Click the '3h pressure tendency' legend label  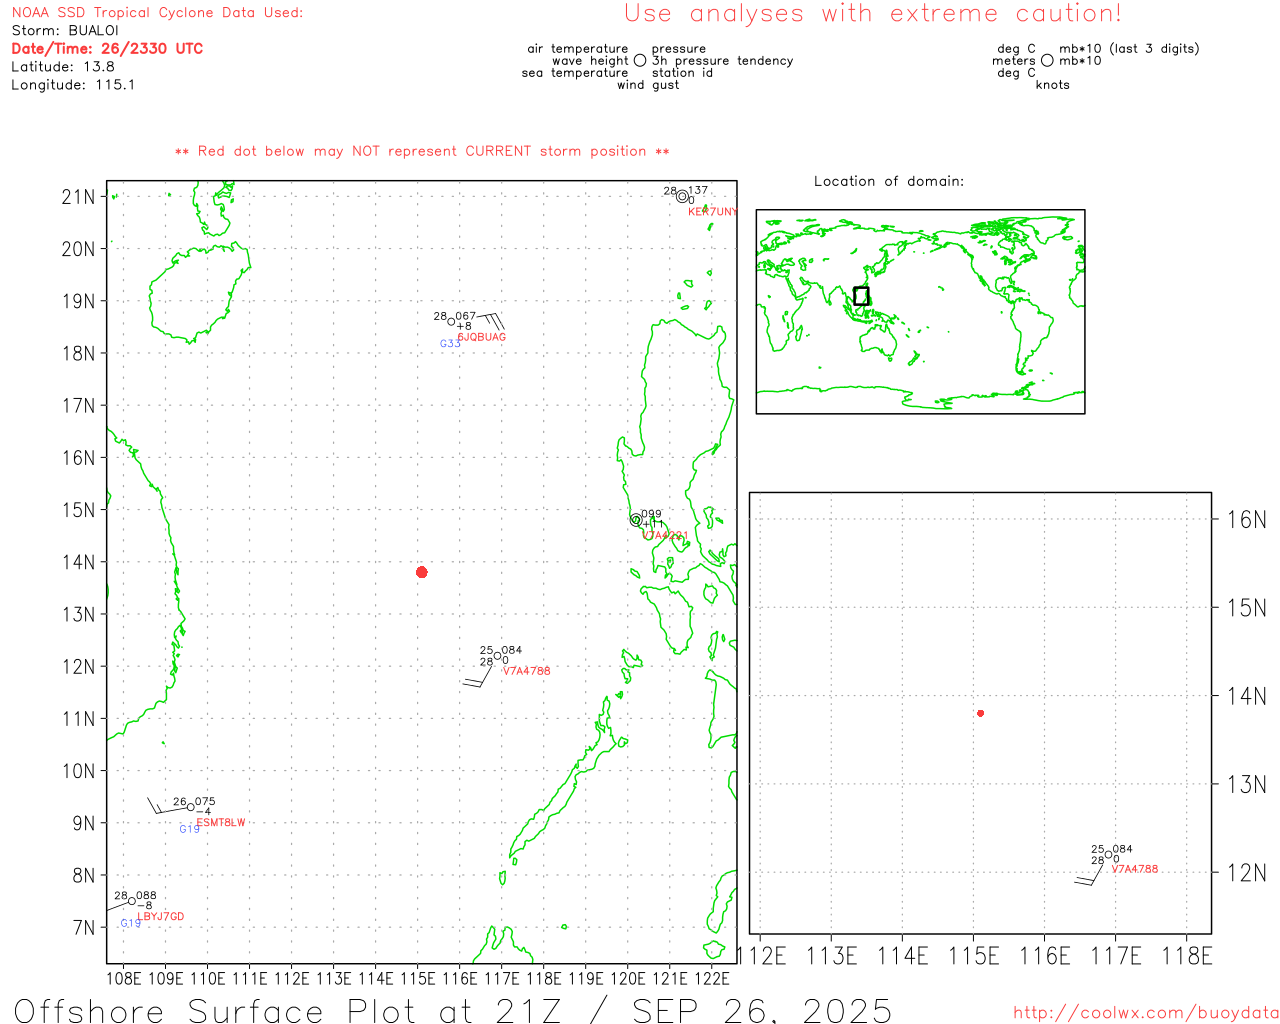point(723,61)
